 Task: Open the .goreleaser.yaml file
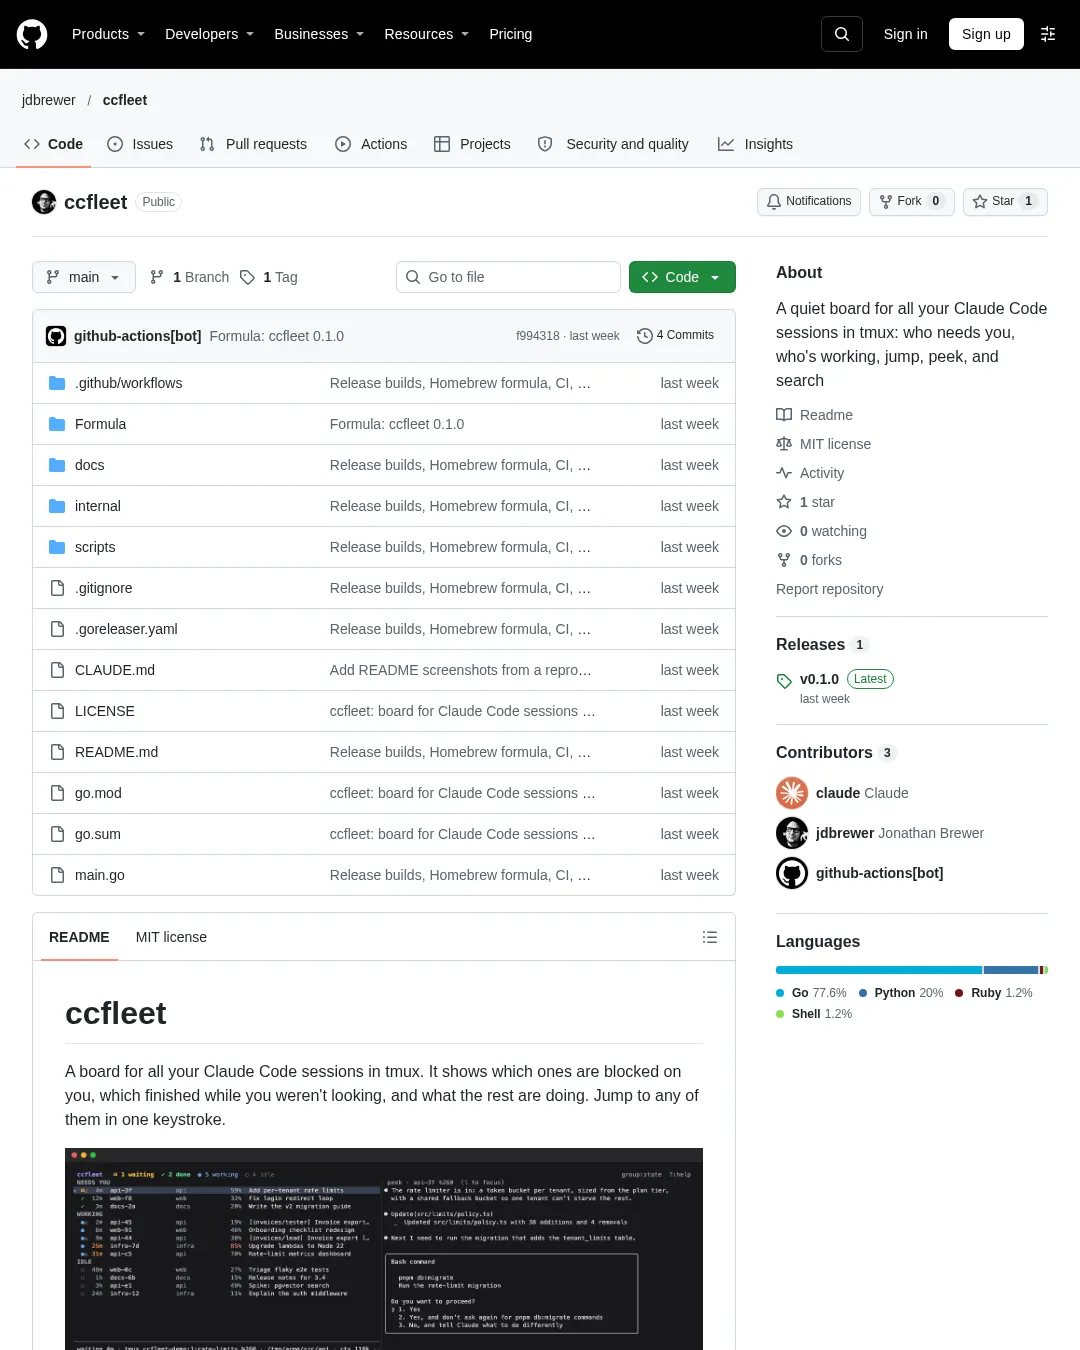(126, 629)
